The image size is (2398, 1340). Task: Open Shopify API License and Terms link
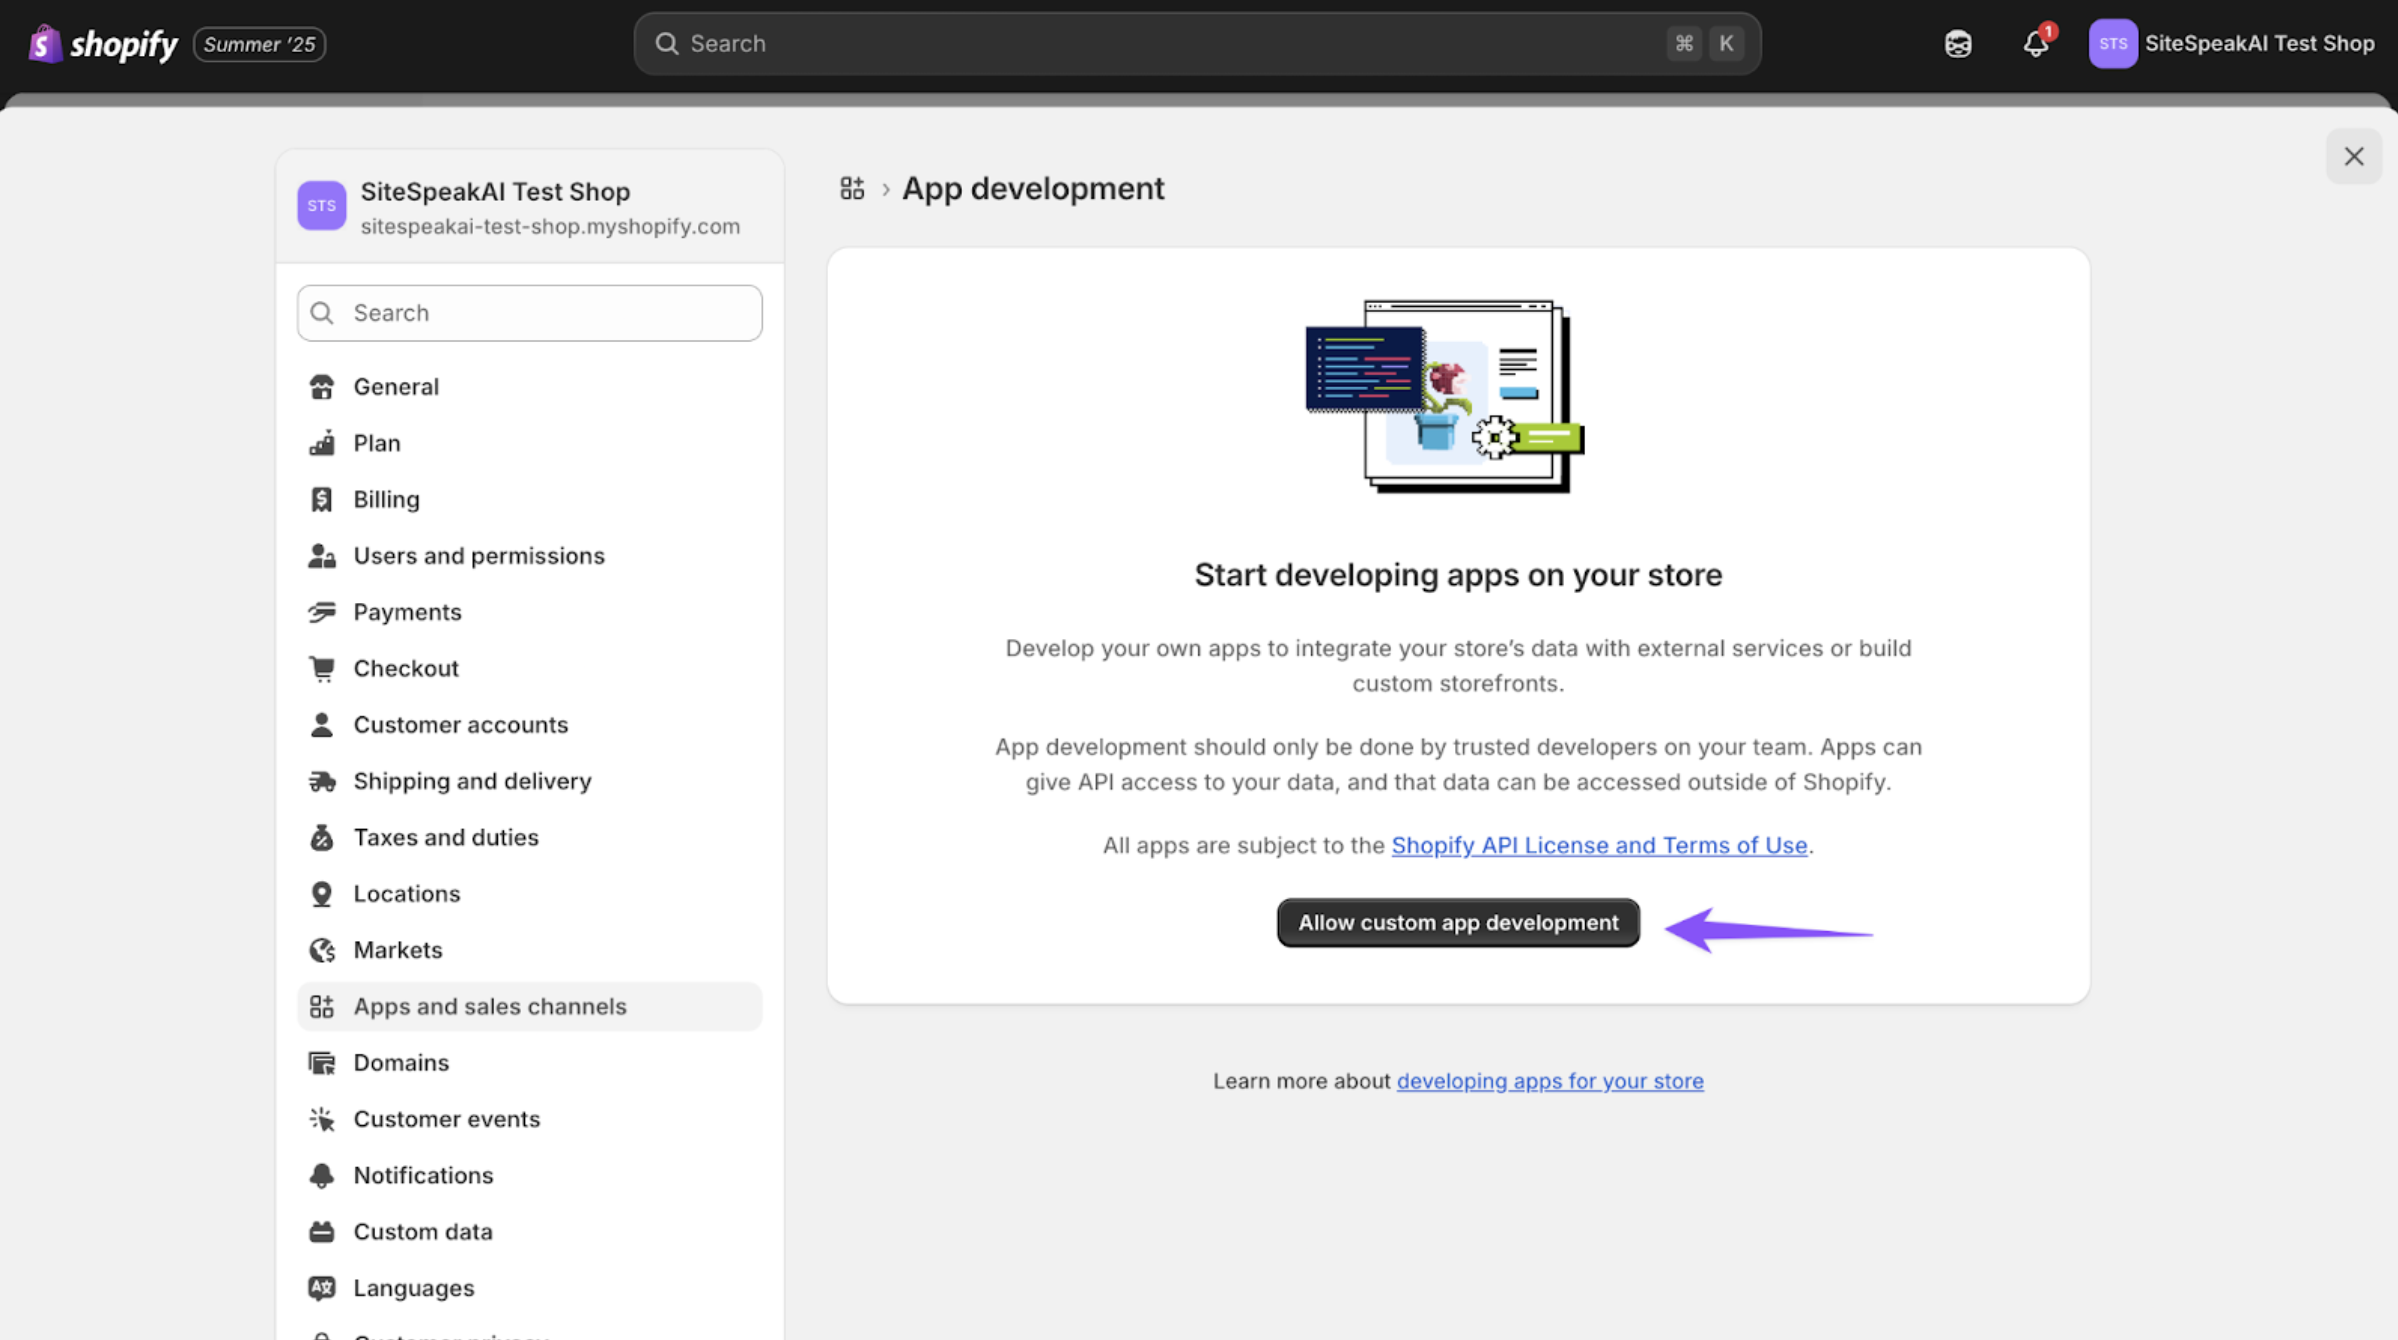[x=1598, y=845]
